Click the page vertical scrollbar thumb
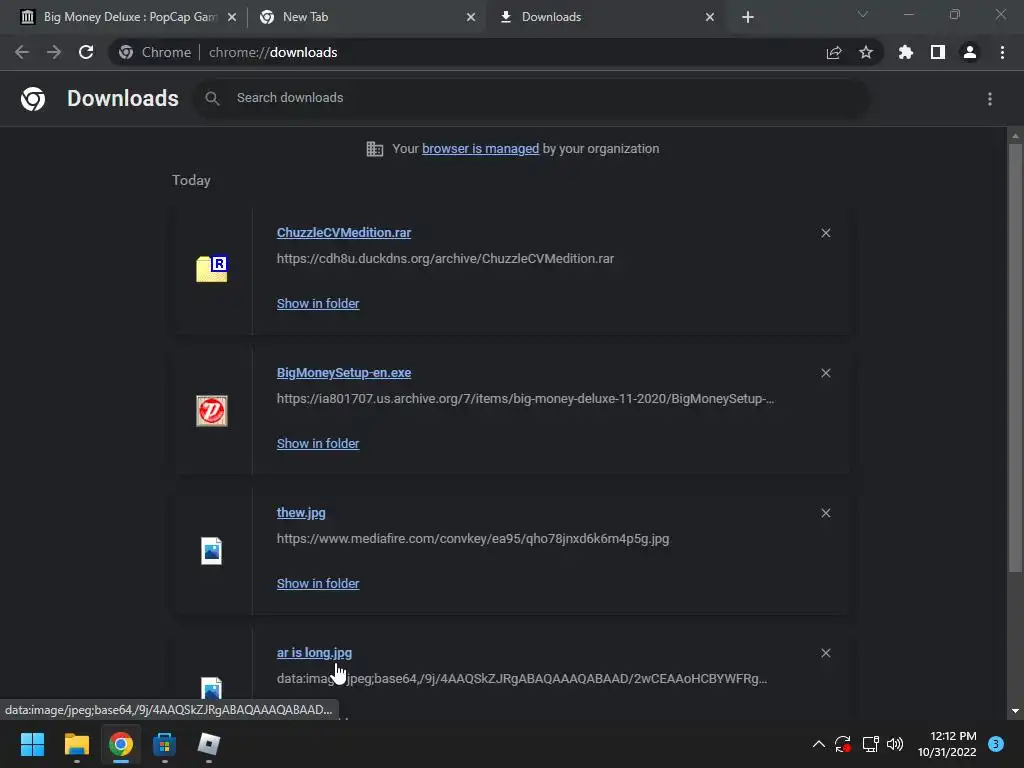This screenshot has width=1024, height=768. [1015, 358]
